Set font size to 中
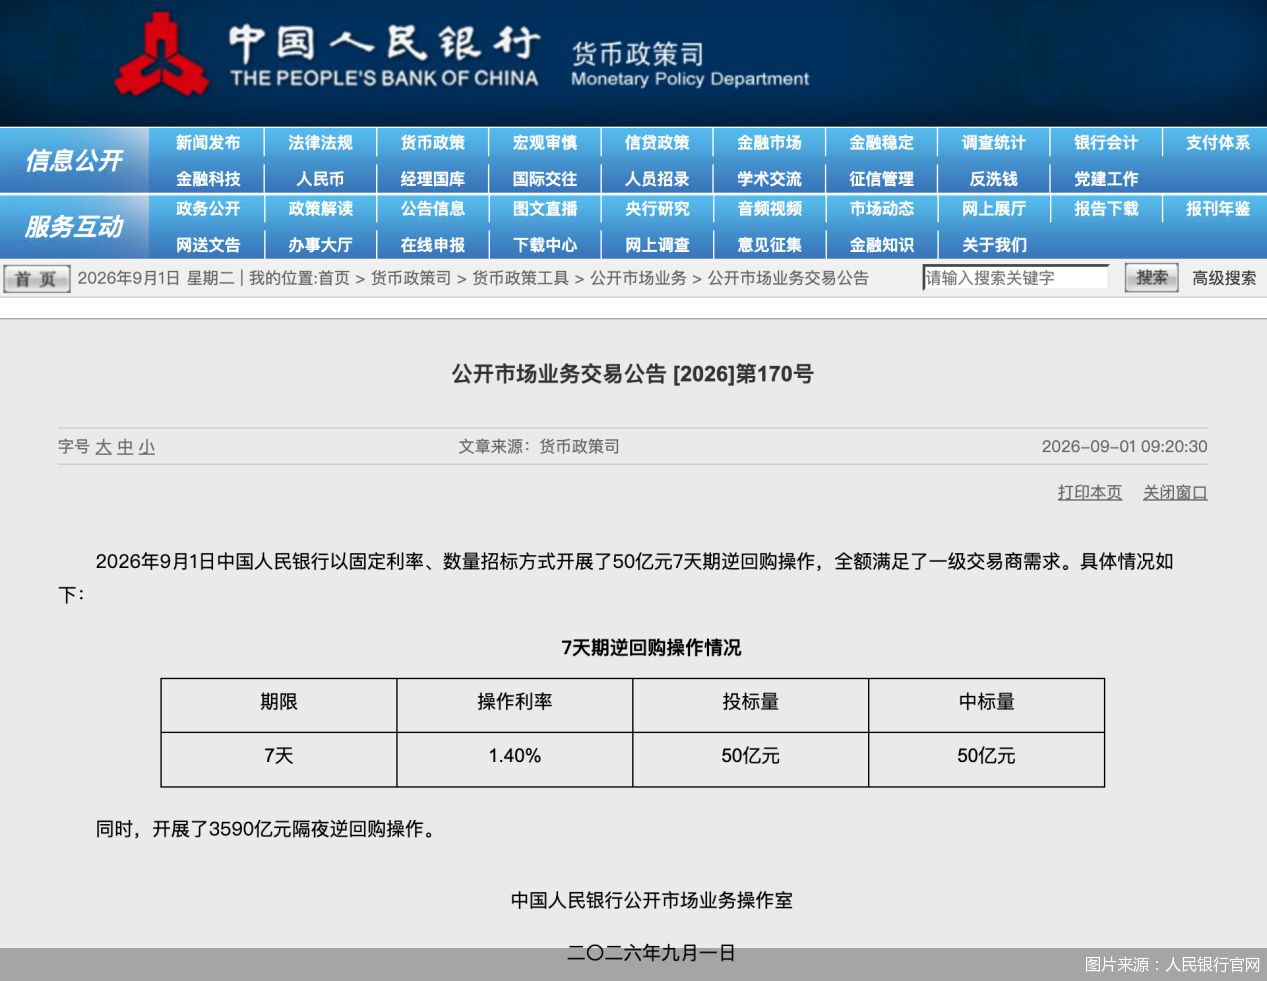Image resolution: width=1267 pixels, height=981 pixels. coord(125,447)
